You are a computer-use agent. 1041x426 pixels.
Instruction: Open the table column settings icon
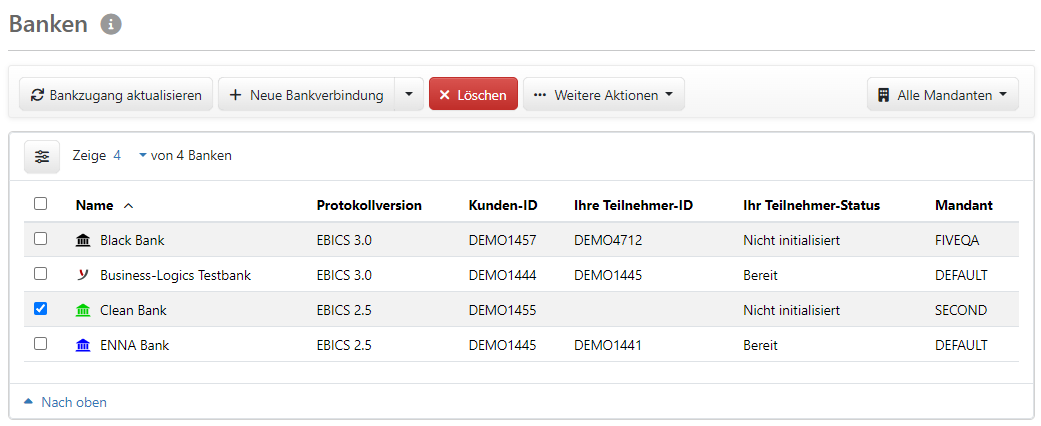[x=41, y=156]
